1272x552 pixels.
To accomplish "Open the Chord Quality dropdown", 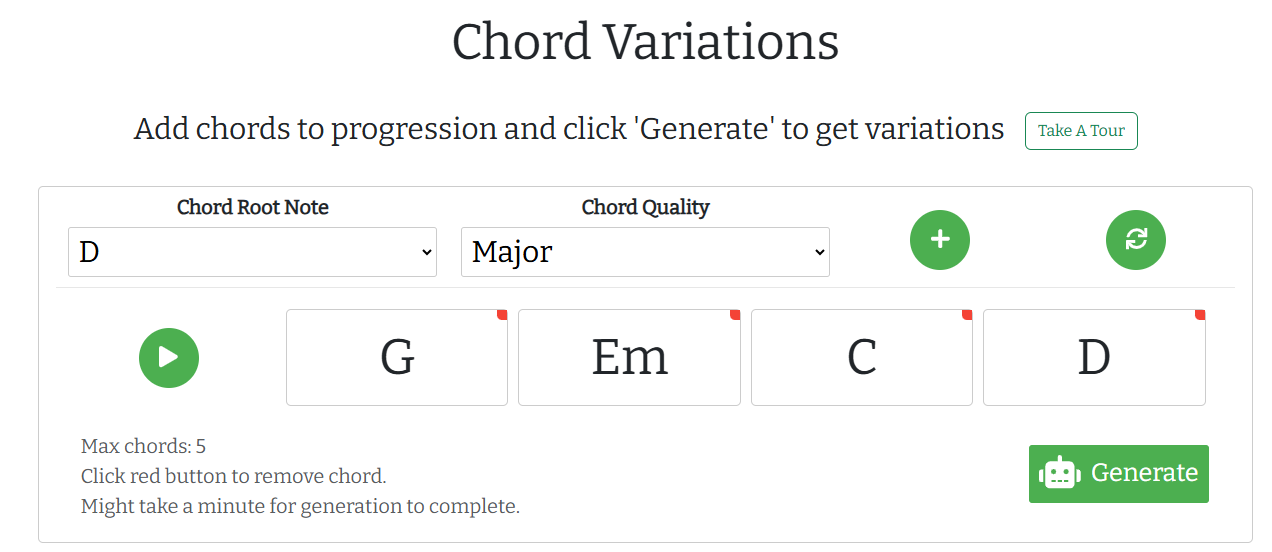I will (645, 252).
